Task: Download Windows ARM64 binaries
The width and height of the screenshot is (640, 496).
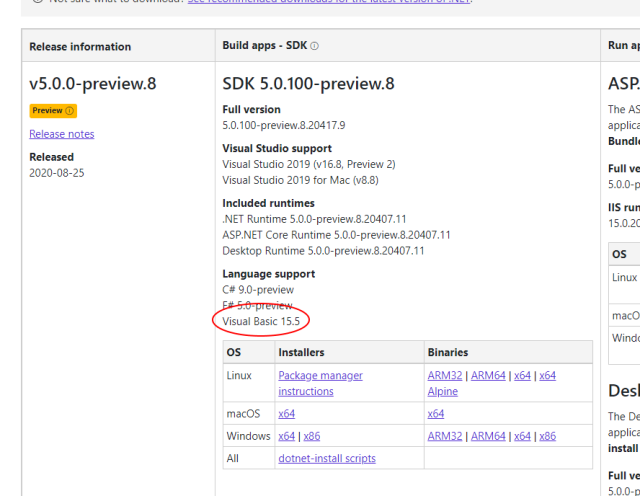Action: click(488, 436)
